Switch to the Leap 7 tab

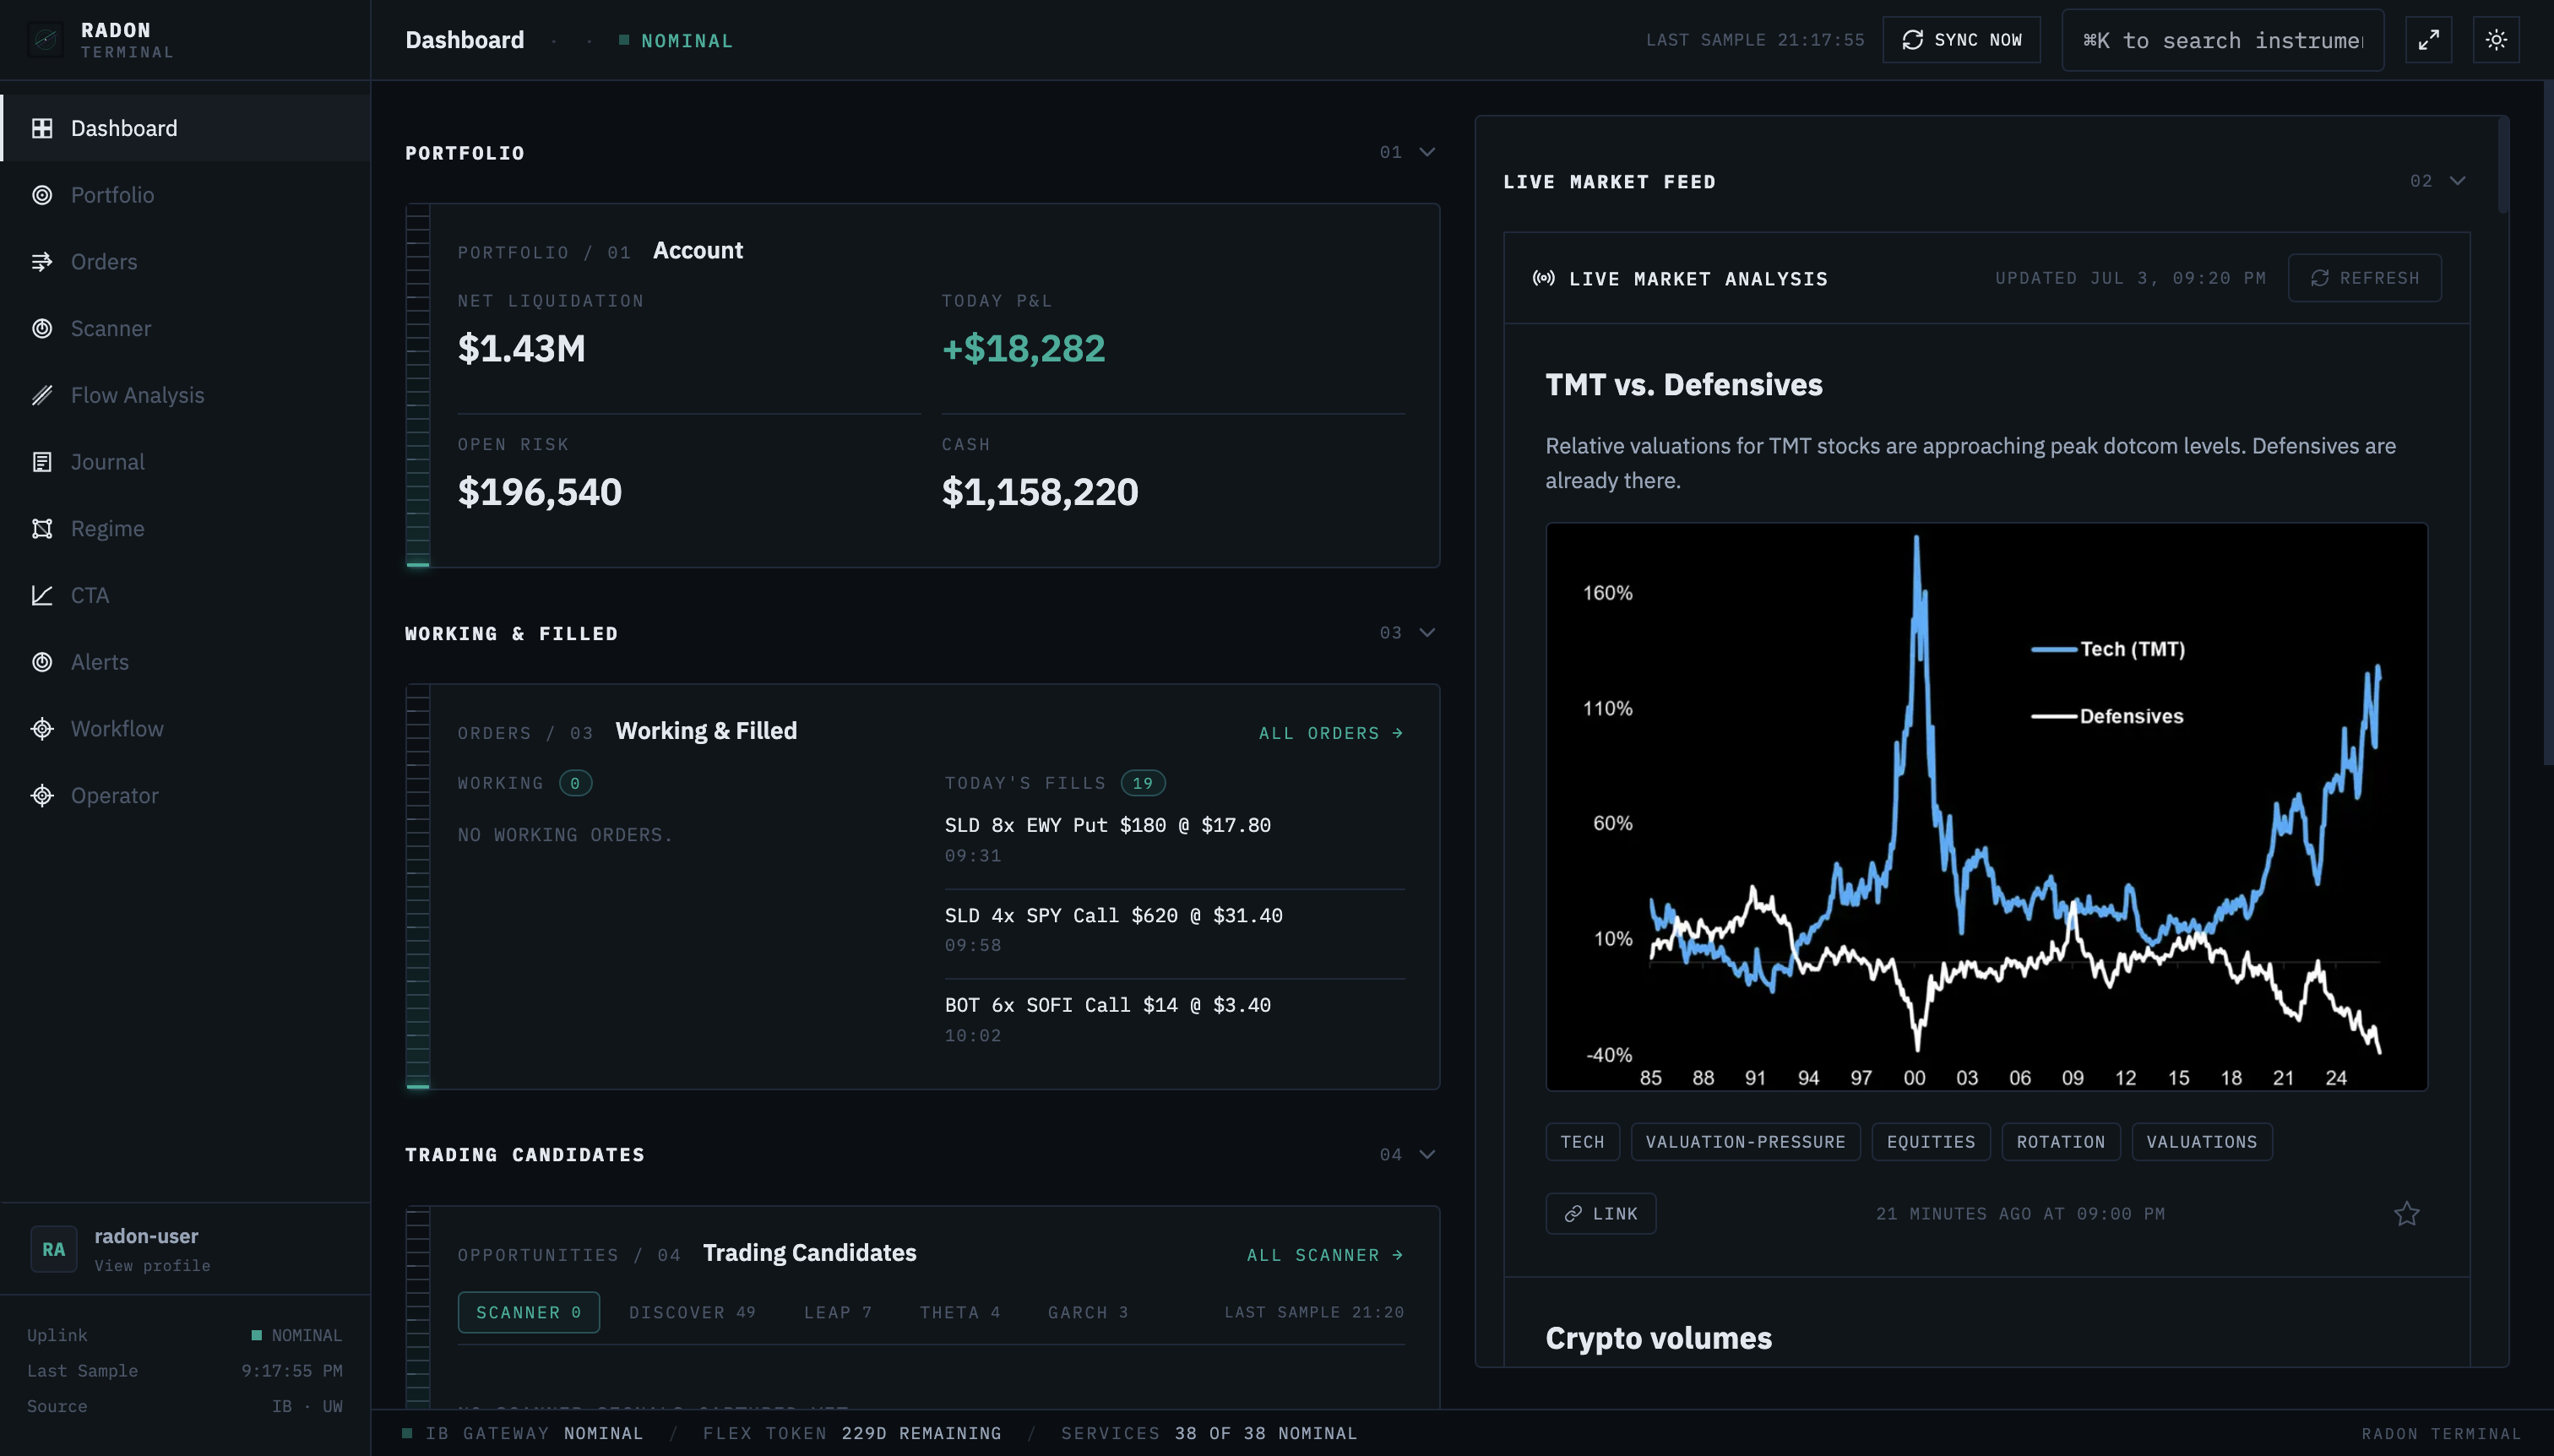click(x=838, y=1312)
